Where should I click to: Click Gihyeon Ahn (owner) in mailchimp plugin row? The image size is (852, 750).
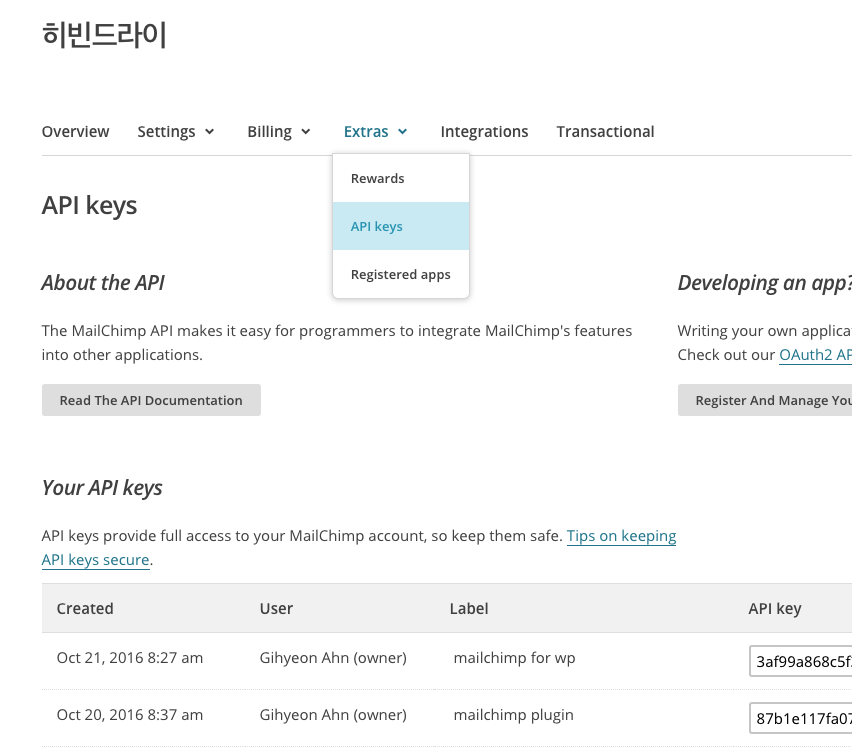point(333,715)
